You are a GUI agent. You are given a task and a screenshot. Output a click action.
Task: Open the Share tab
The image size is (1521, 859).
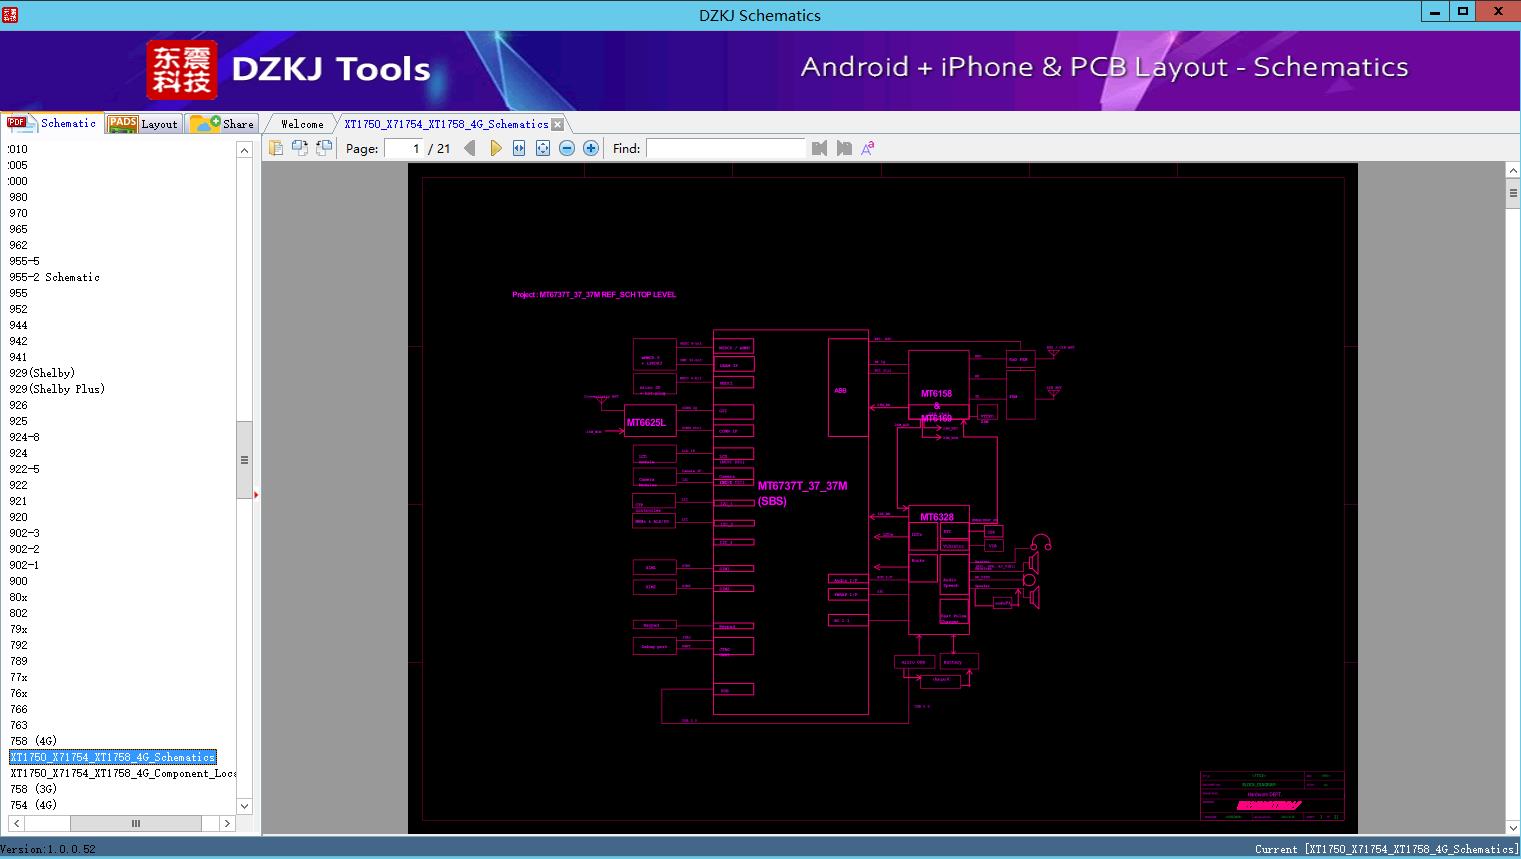click(x=223, y=124)
